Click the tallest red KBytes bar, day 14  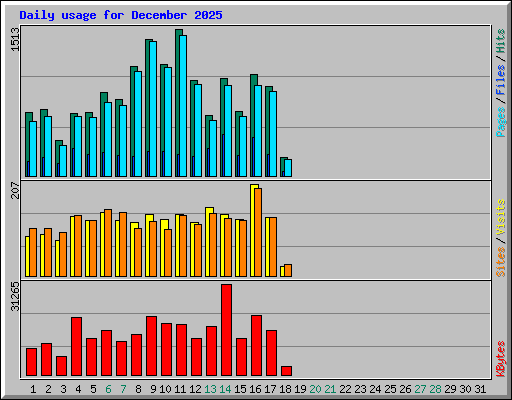[226, 330]
